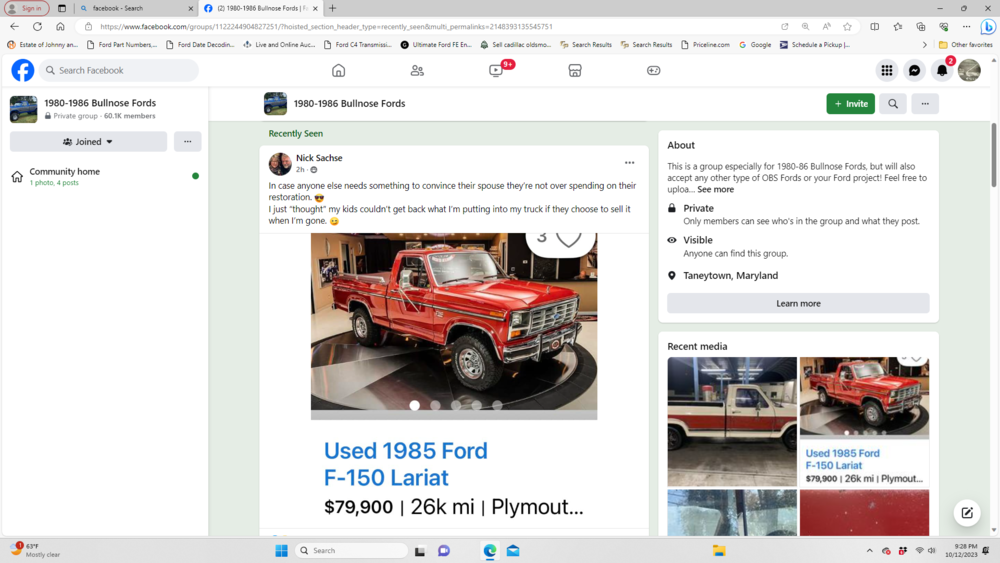Open clock and date in system tray
The width and height of the screenshot is (1000, 563).
(961, 550)
